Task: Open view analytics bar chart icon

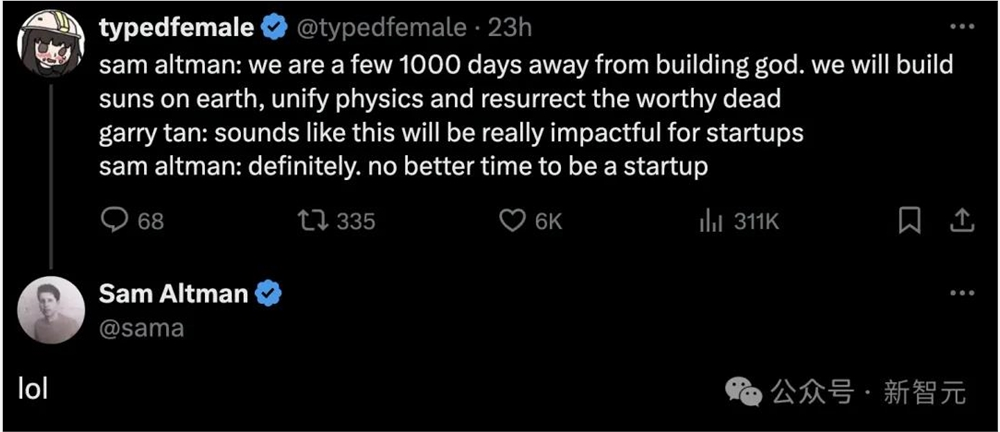Action: 711,221
